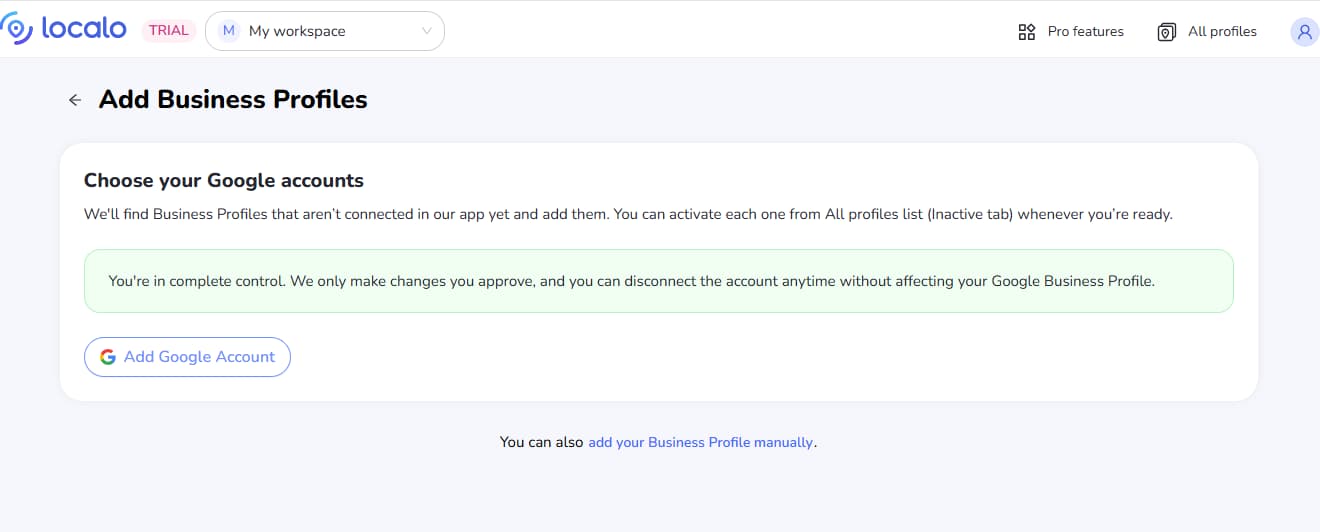Expand the My workspace dropdown chevron
The height and width of the screenshot is (532, 1320).
(x=427, y=31)
